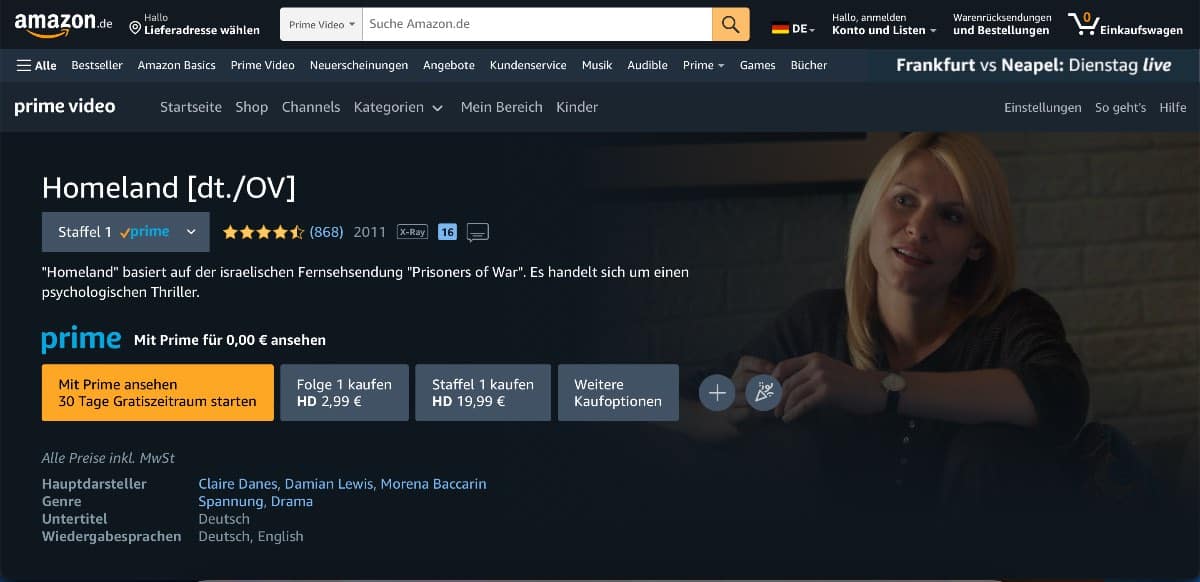Open the Staffel 1 season dropdown

point(126,232)
